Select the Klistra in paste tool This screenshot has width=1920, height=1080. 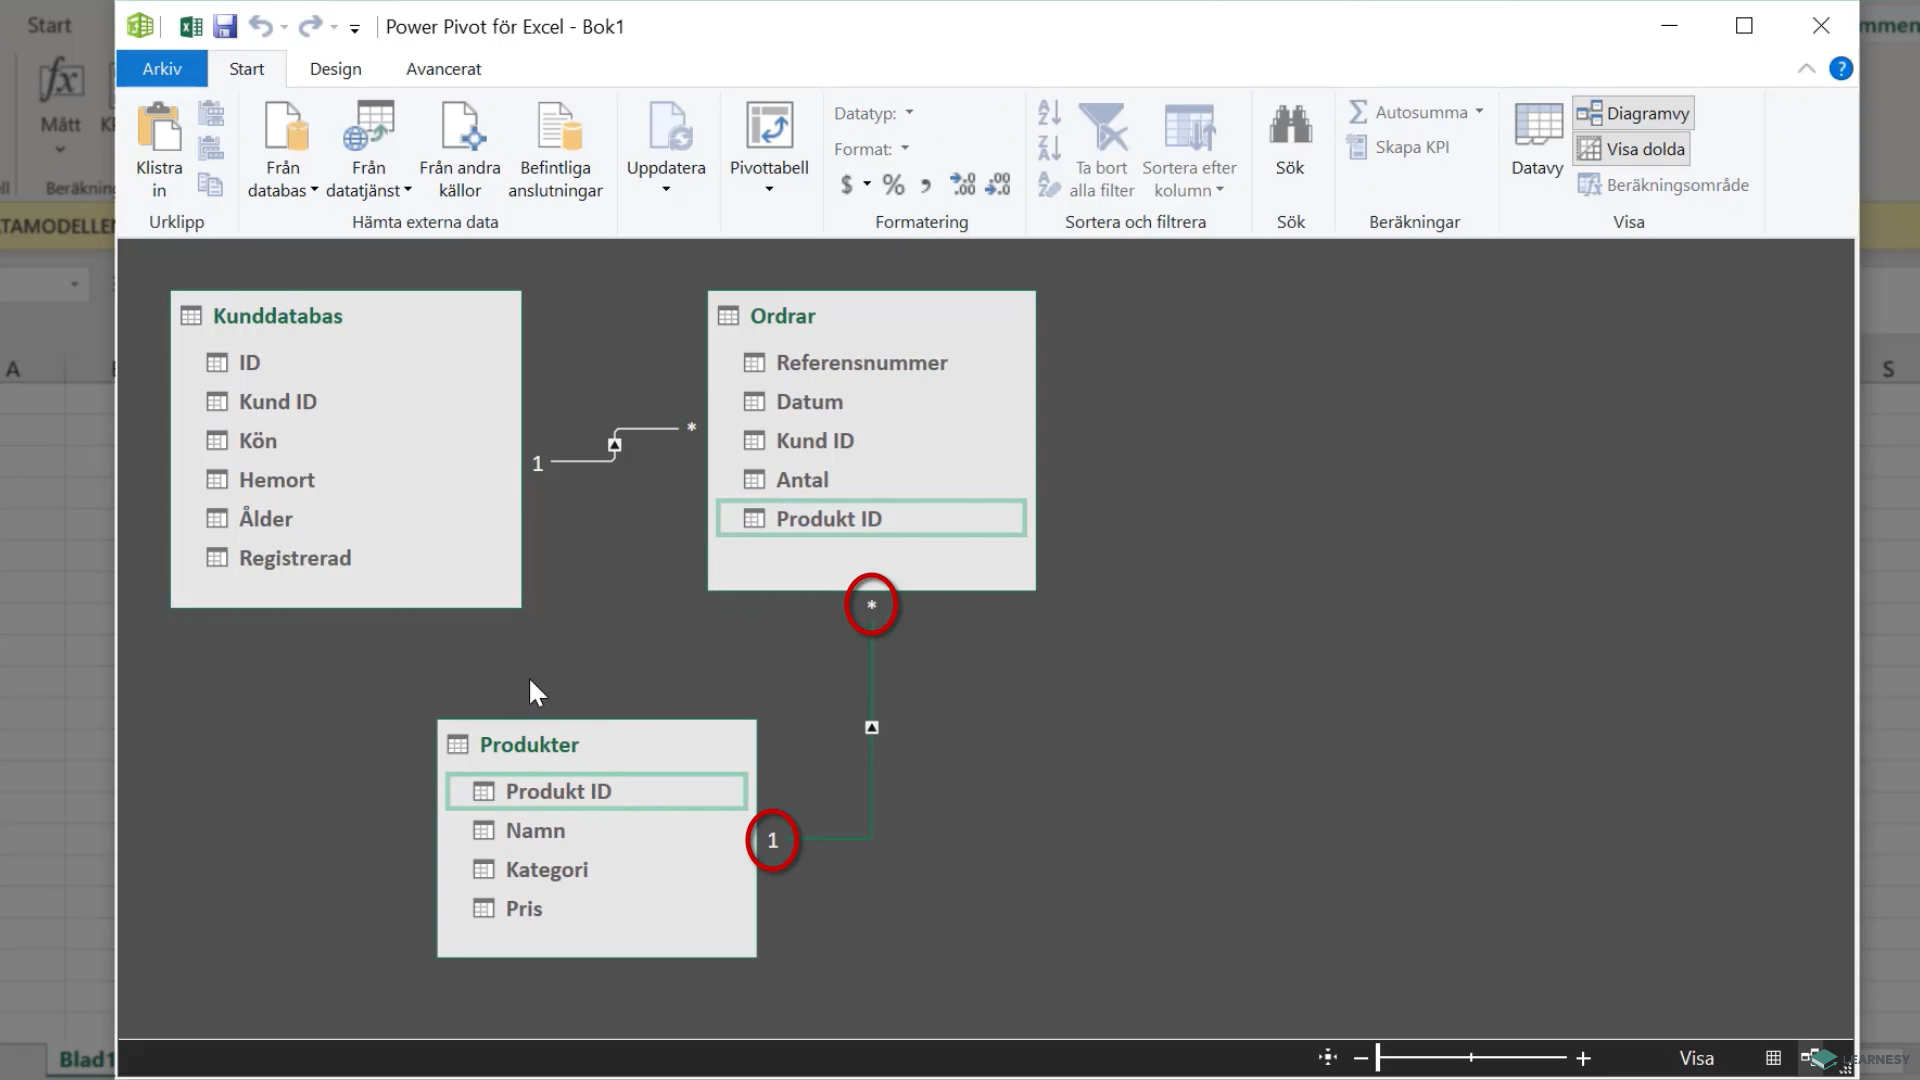pyautogui.click(x=158, y=148)
